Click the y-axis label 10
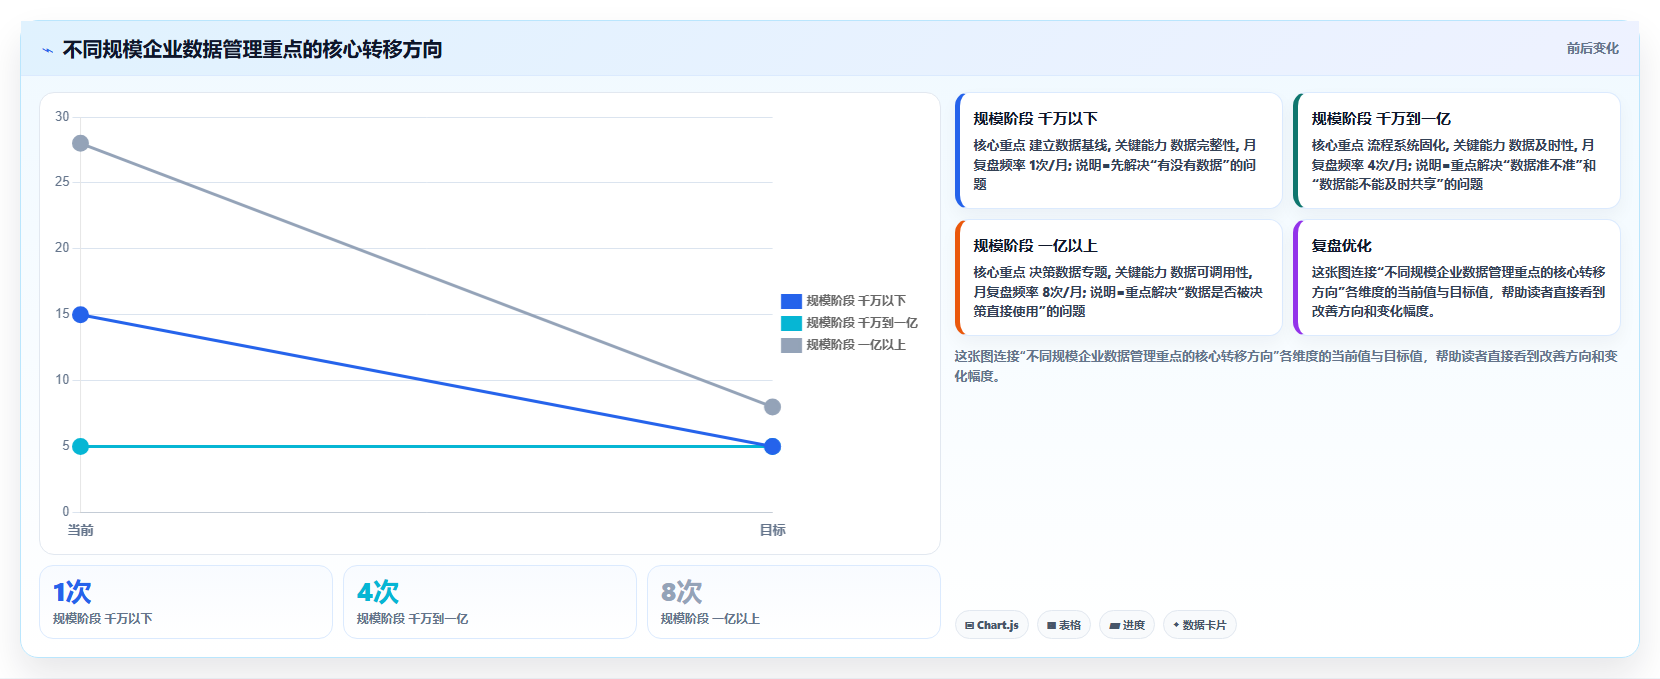 (62, 380)
